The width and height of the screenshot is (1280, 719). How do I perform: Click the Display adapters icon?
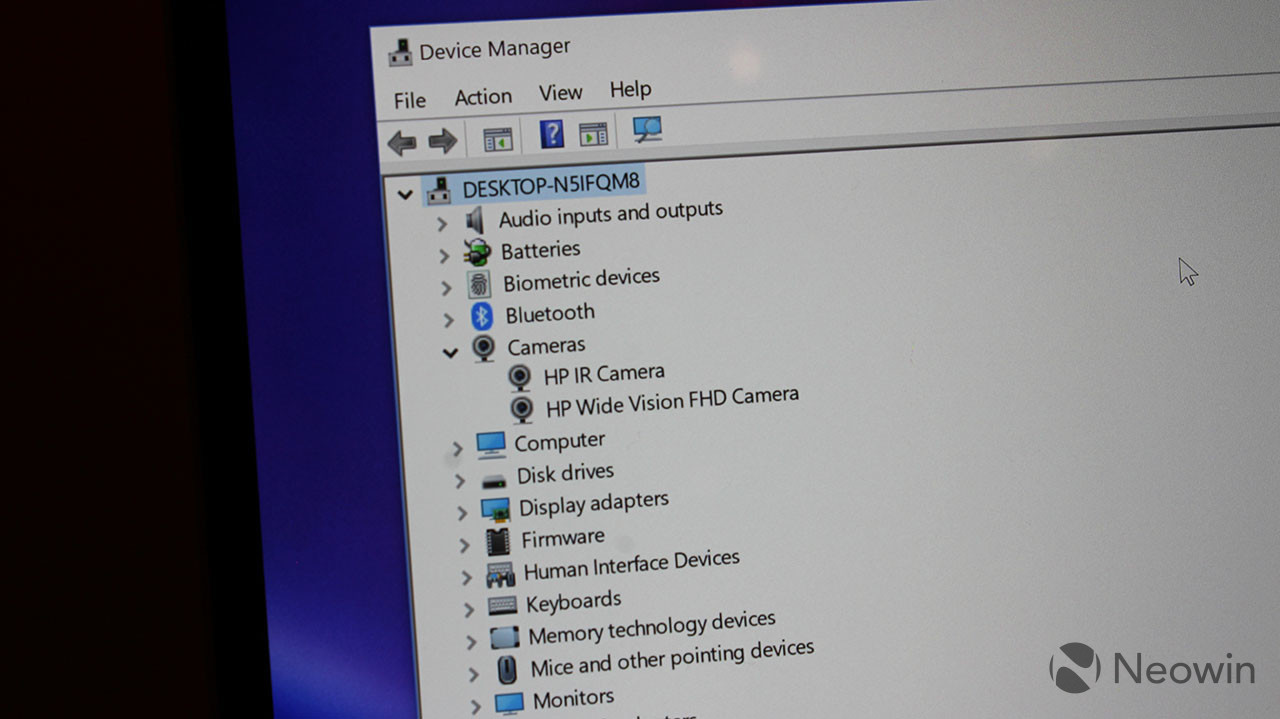coord(495,510)
